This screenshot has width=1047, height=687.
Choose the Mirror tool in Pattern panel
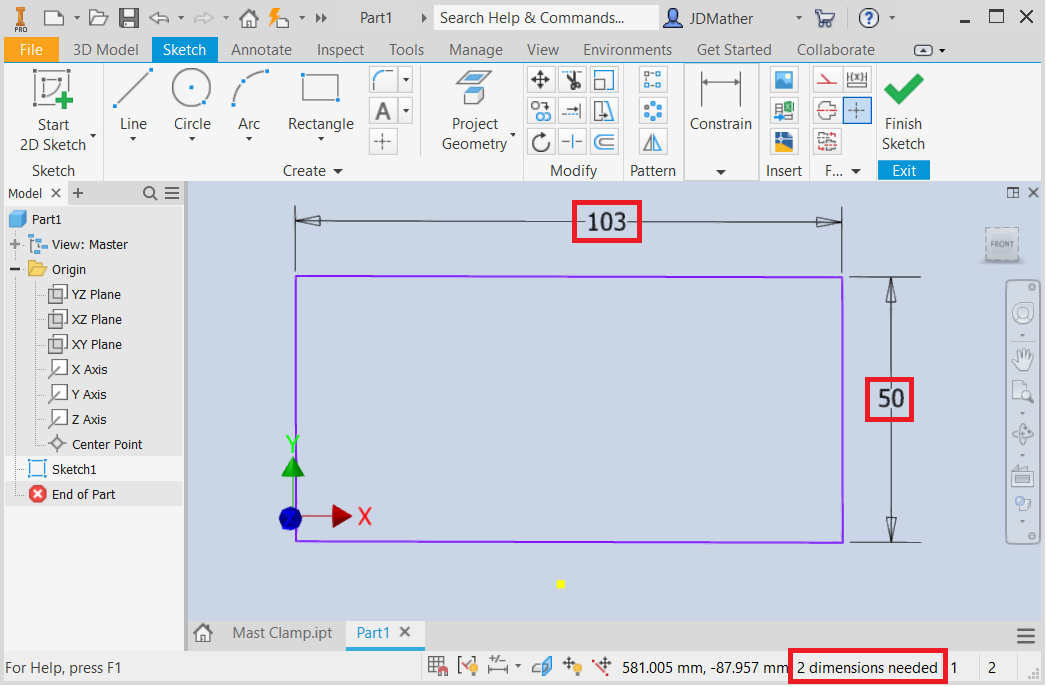coord(652,142)
